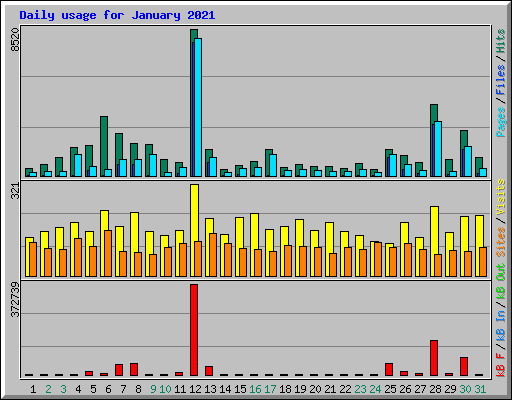This screenshot has height=400, width=512.
Task: Click the 8520 hits axis label
Action: (15, 40)
